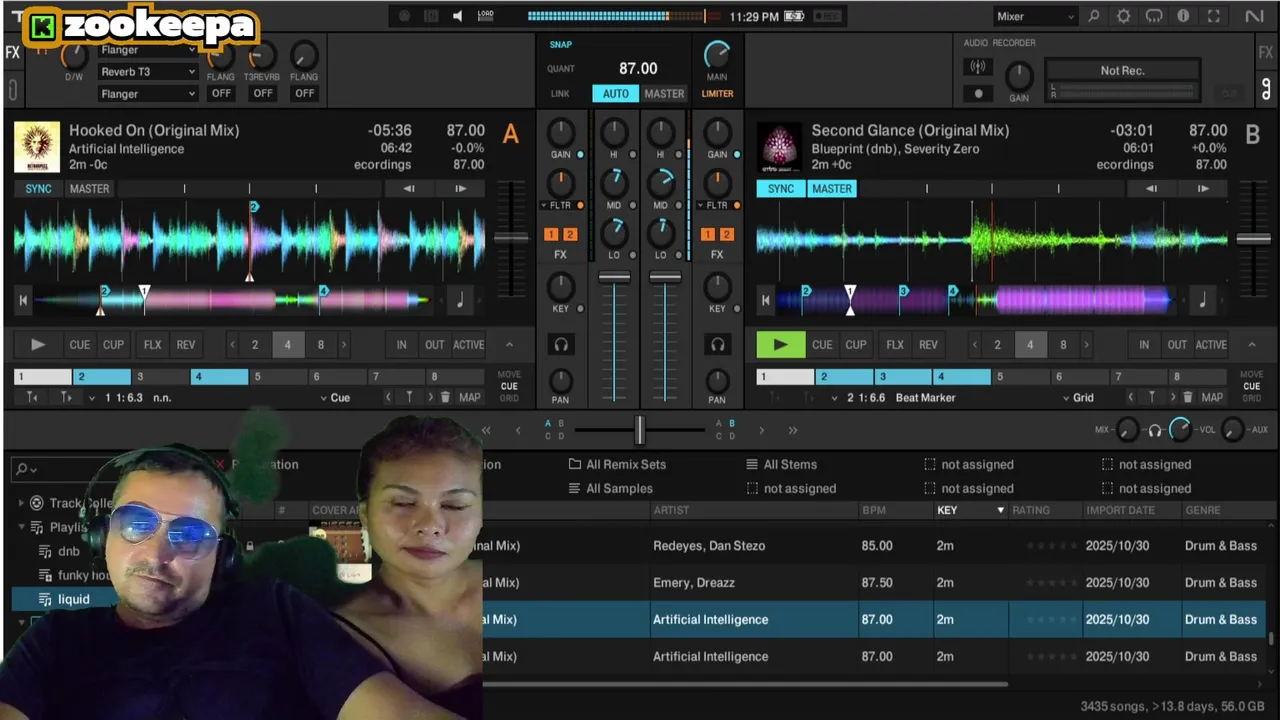Open the KEY column sort arrow
The image size is (1280, 720).
[1000, 510]
